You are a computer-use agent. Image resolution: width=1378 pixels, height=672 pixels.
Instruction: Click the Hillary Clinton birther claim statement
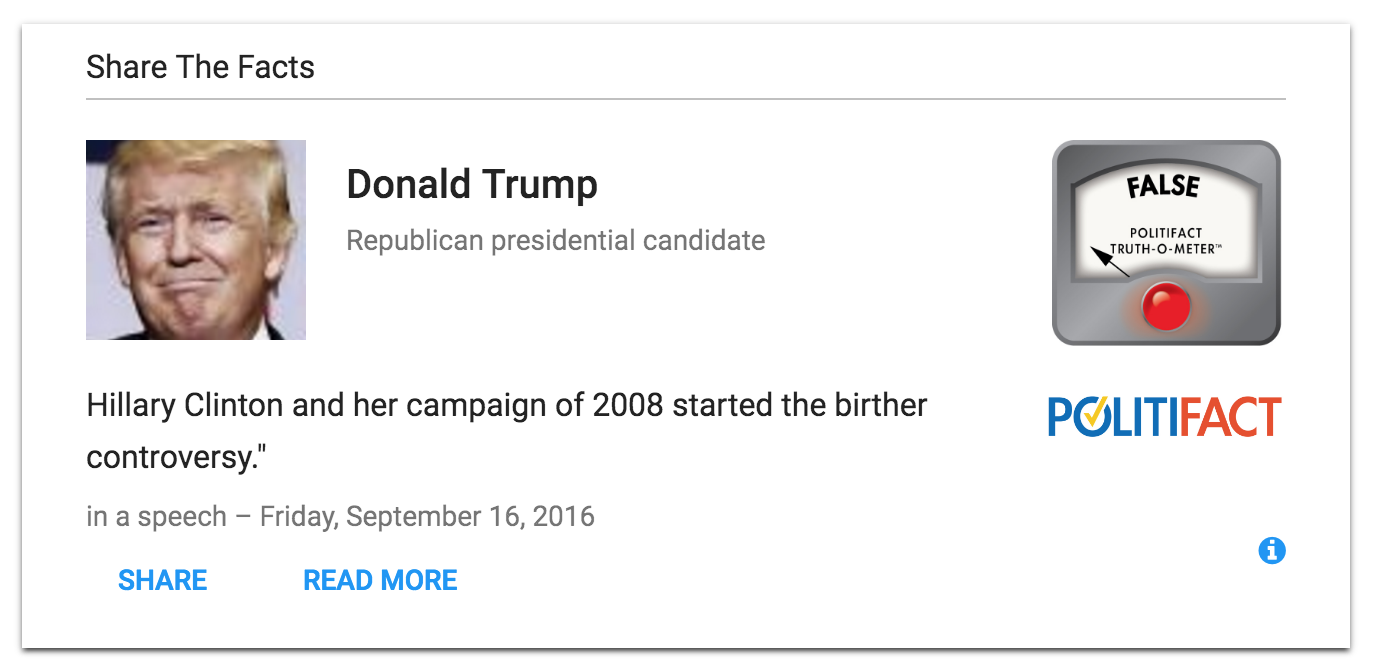tap(506, 406)
